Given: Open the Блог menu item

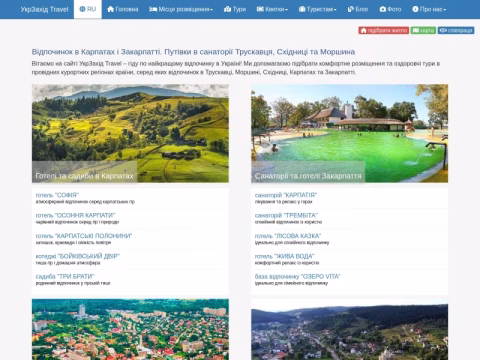Looking at the screenshot, I should [x=358, y=9].
